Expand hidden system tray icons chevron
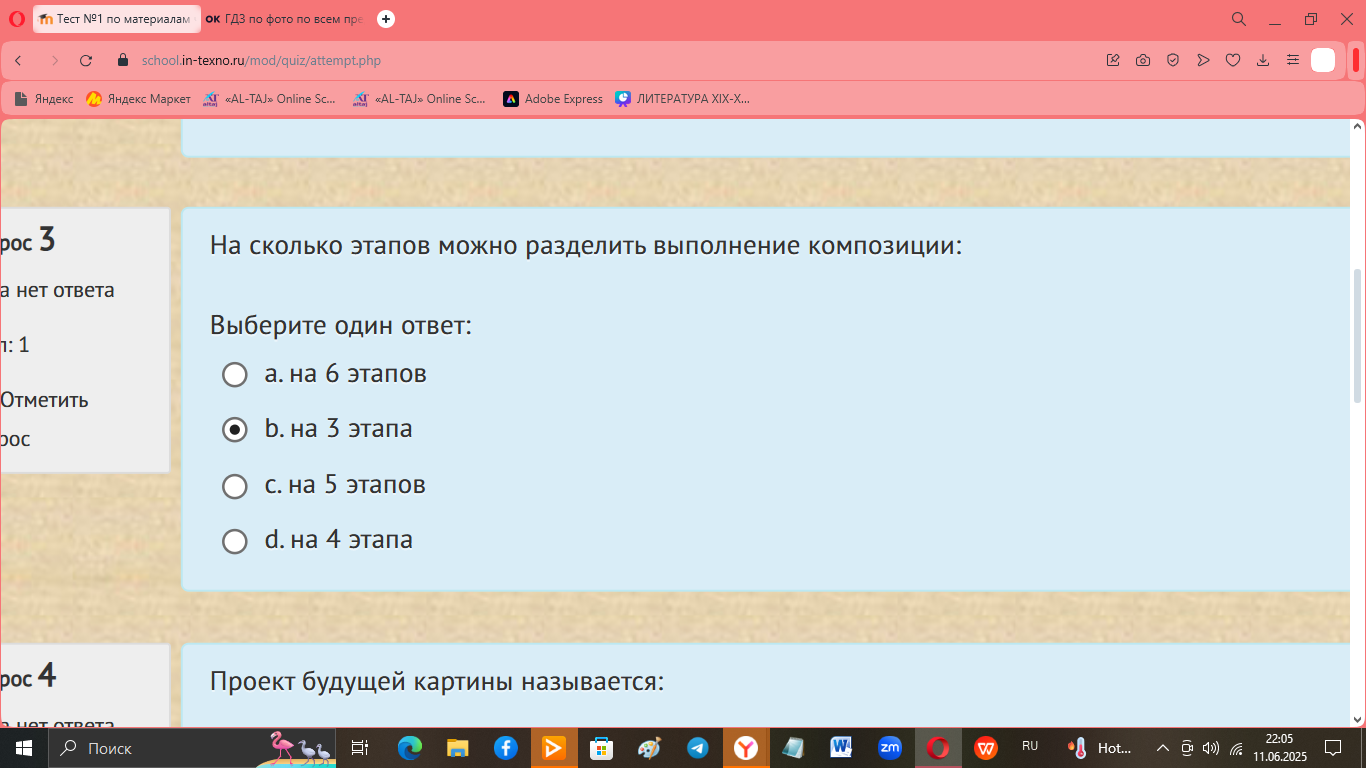Image resolution: width=1366 pixels, height=768 pixels. [1162, 748]
